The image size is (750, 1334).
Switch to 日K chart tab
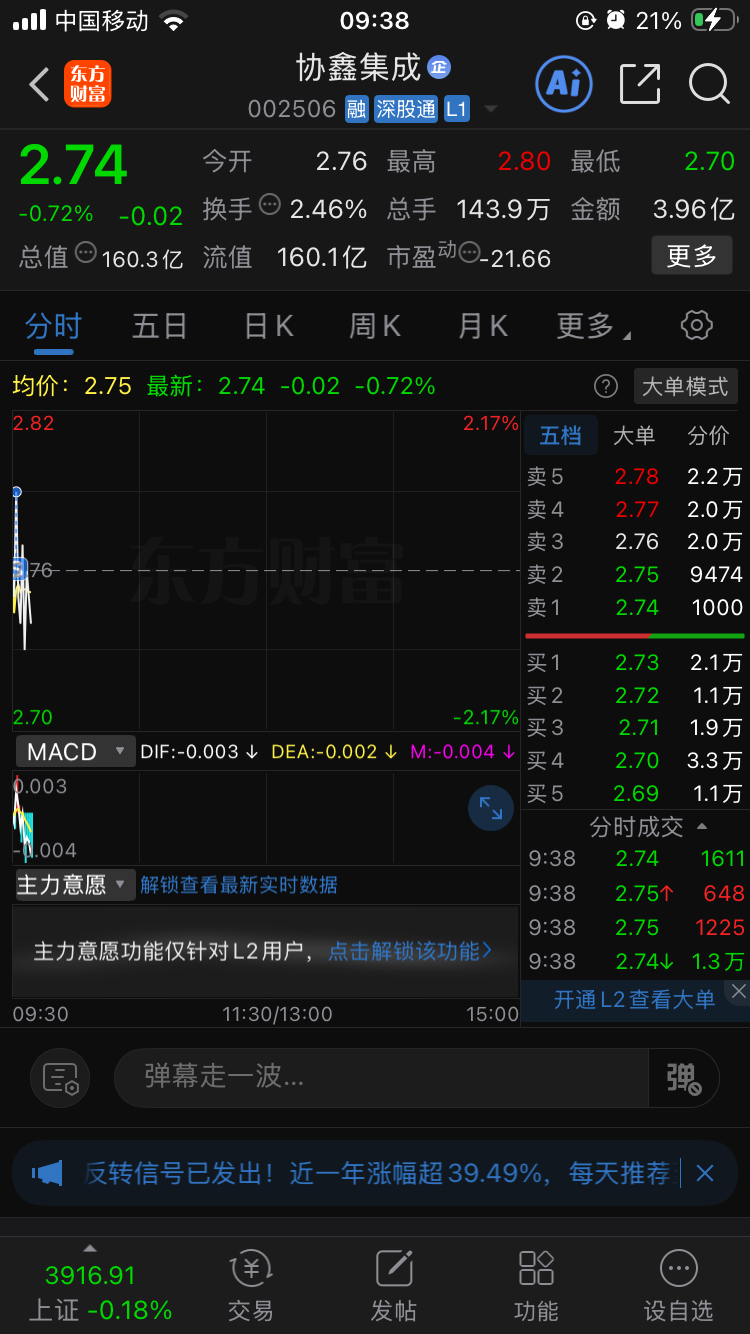point(269,326)
